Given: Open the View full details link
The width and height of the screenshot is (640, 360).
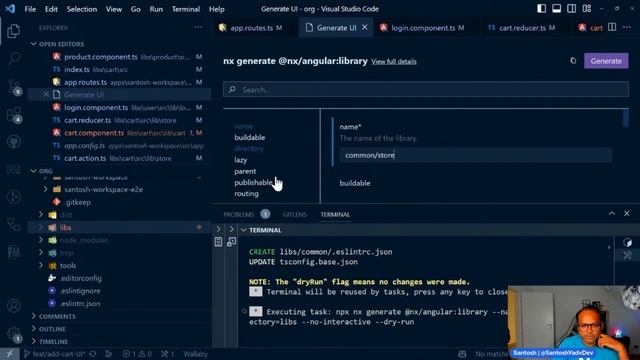Looking at the screenshot, I should (393, 61).
